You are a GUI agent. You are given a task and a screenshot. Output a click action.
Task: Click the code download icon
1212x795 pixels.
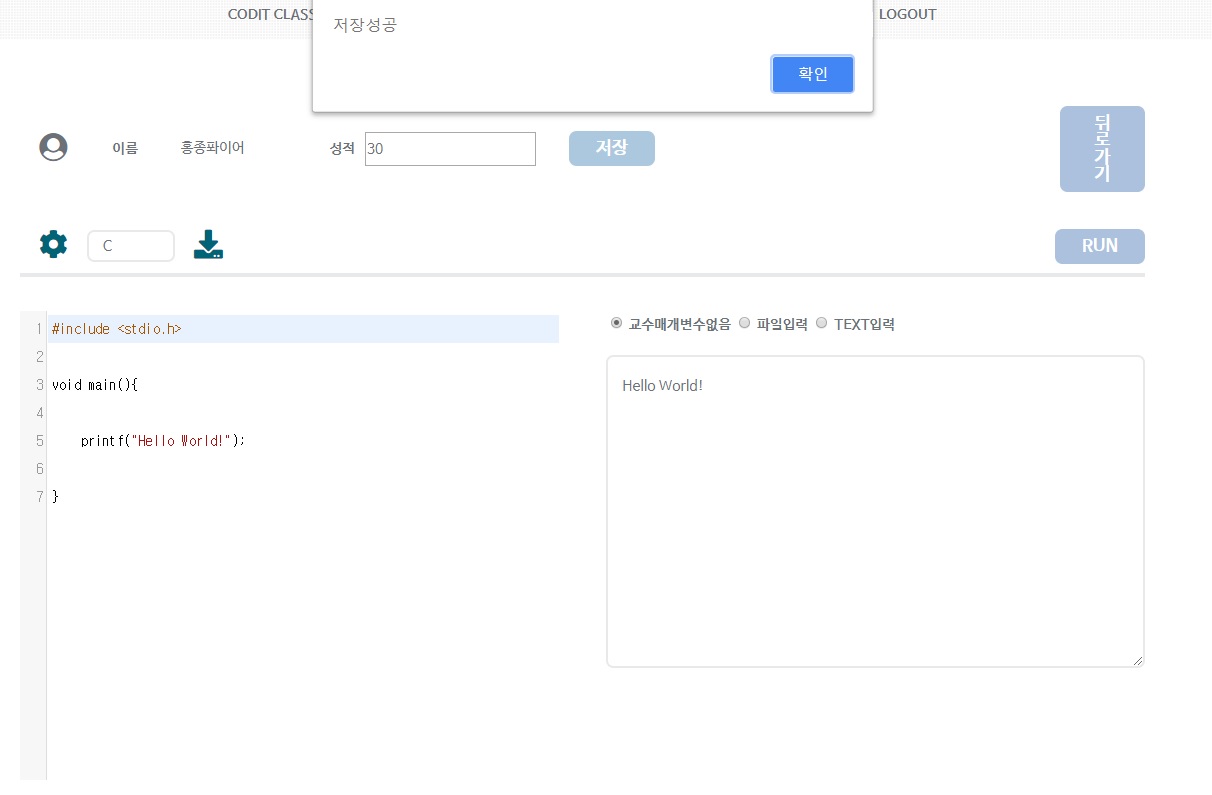click(x=208, y=244)
